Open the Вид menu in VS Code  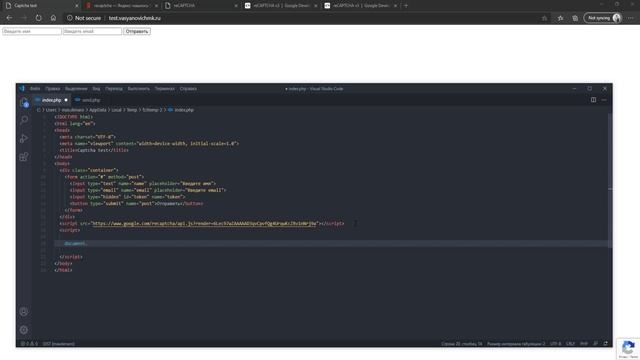[x=96, y=89]
